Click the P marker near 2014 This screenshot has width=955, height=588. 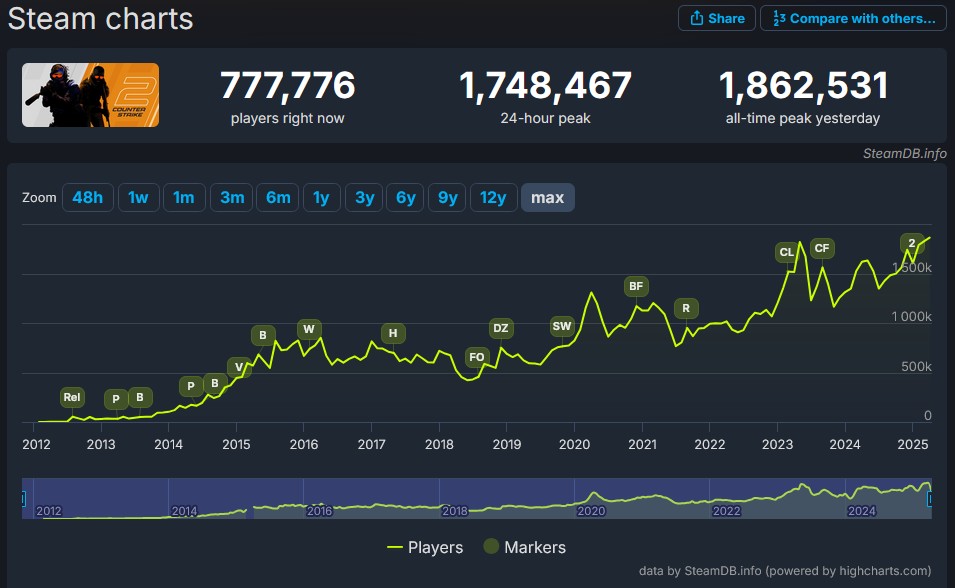pos(191,386)
